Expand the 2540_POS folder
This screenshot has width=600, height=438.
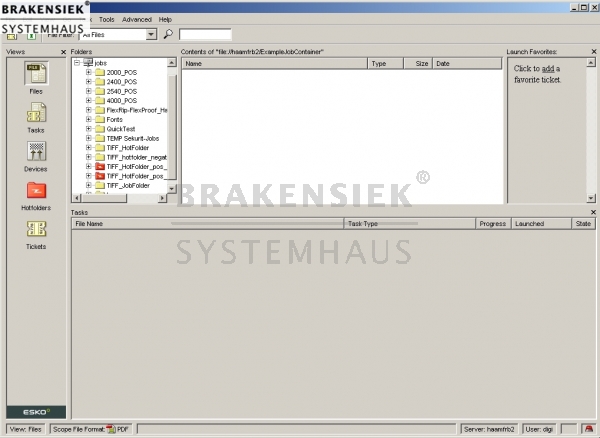(x=89, y=91)
